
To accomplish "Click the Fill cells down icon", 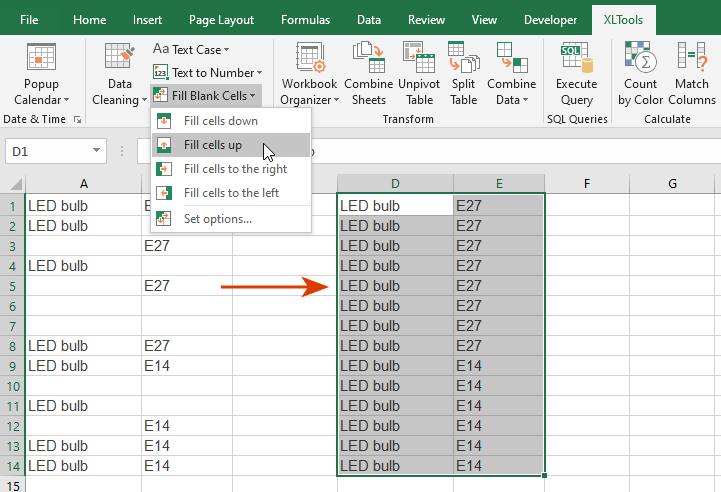I will point(164,121).
